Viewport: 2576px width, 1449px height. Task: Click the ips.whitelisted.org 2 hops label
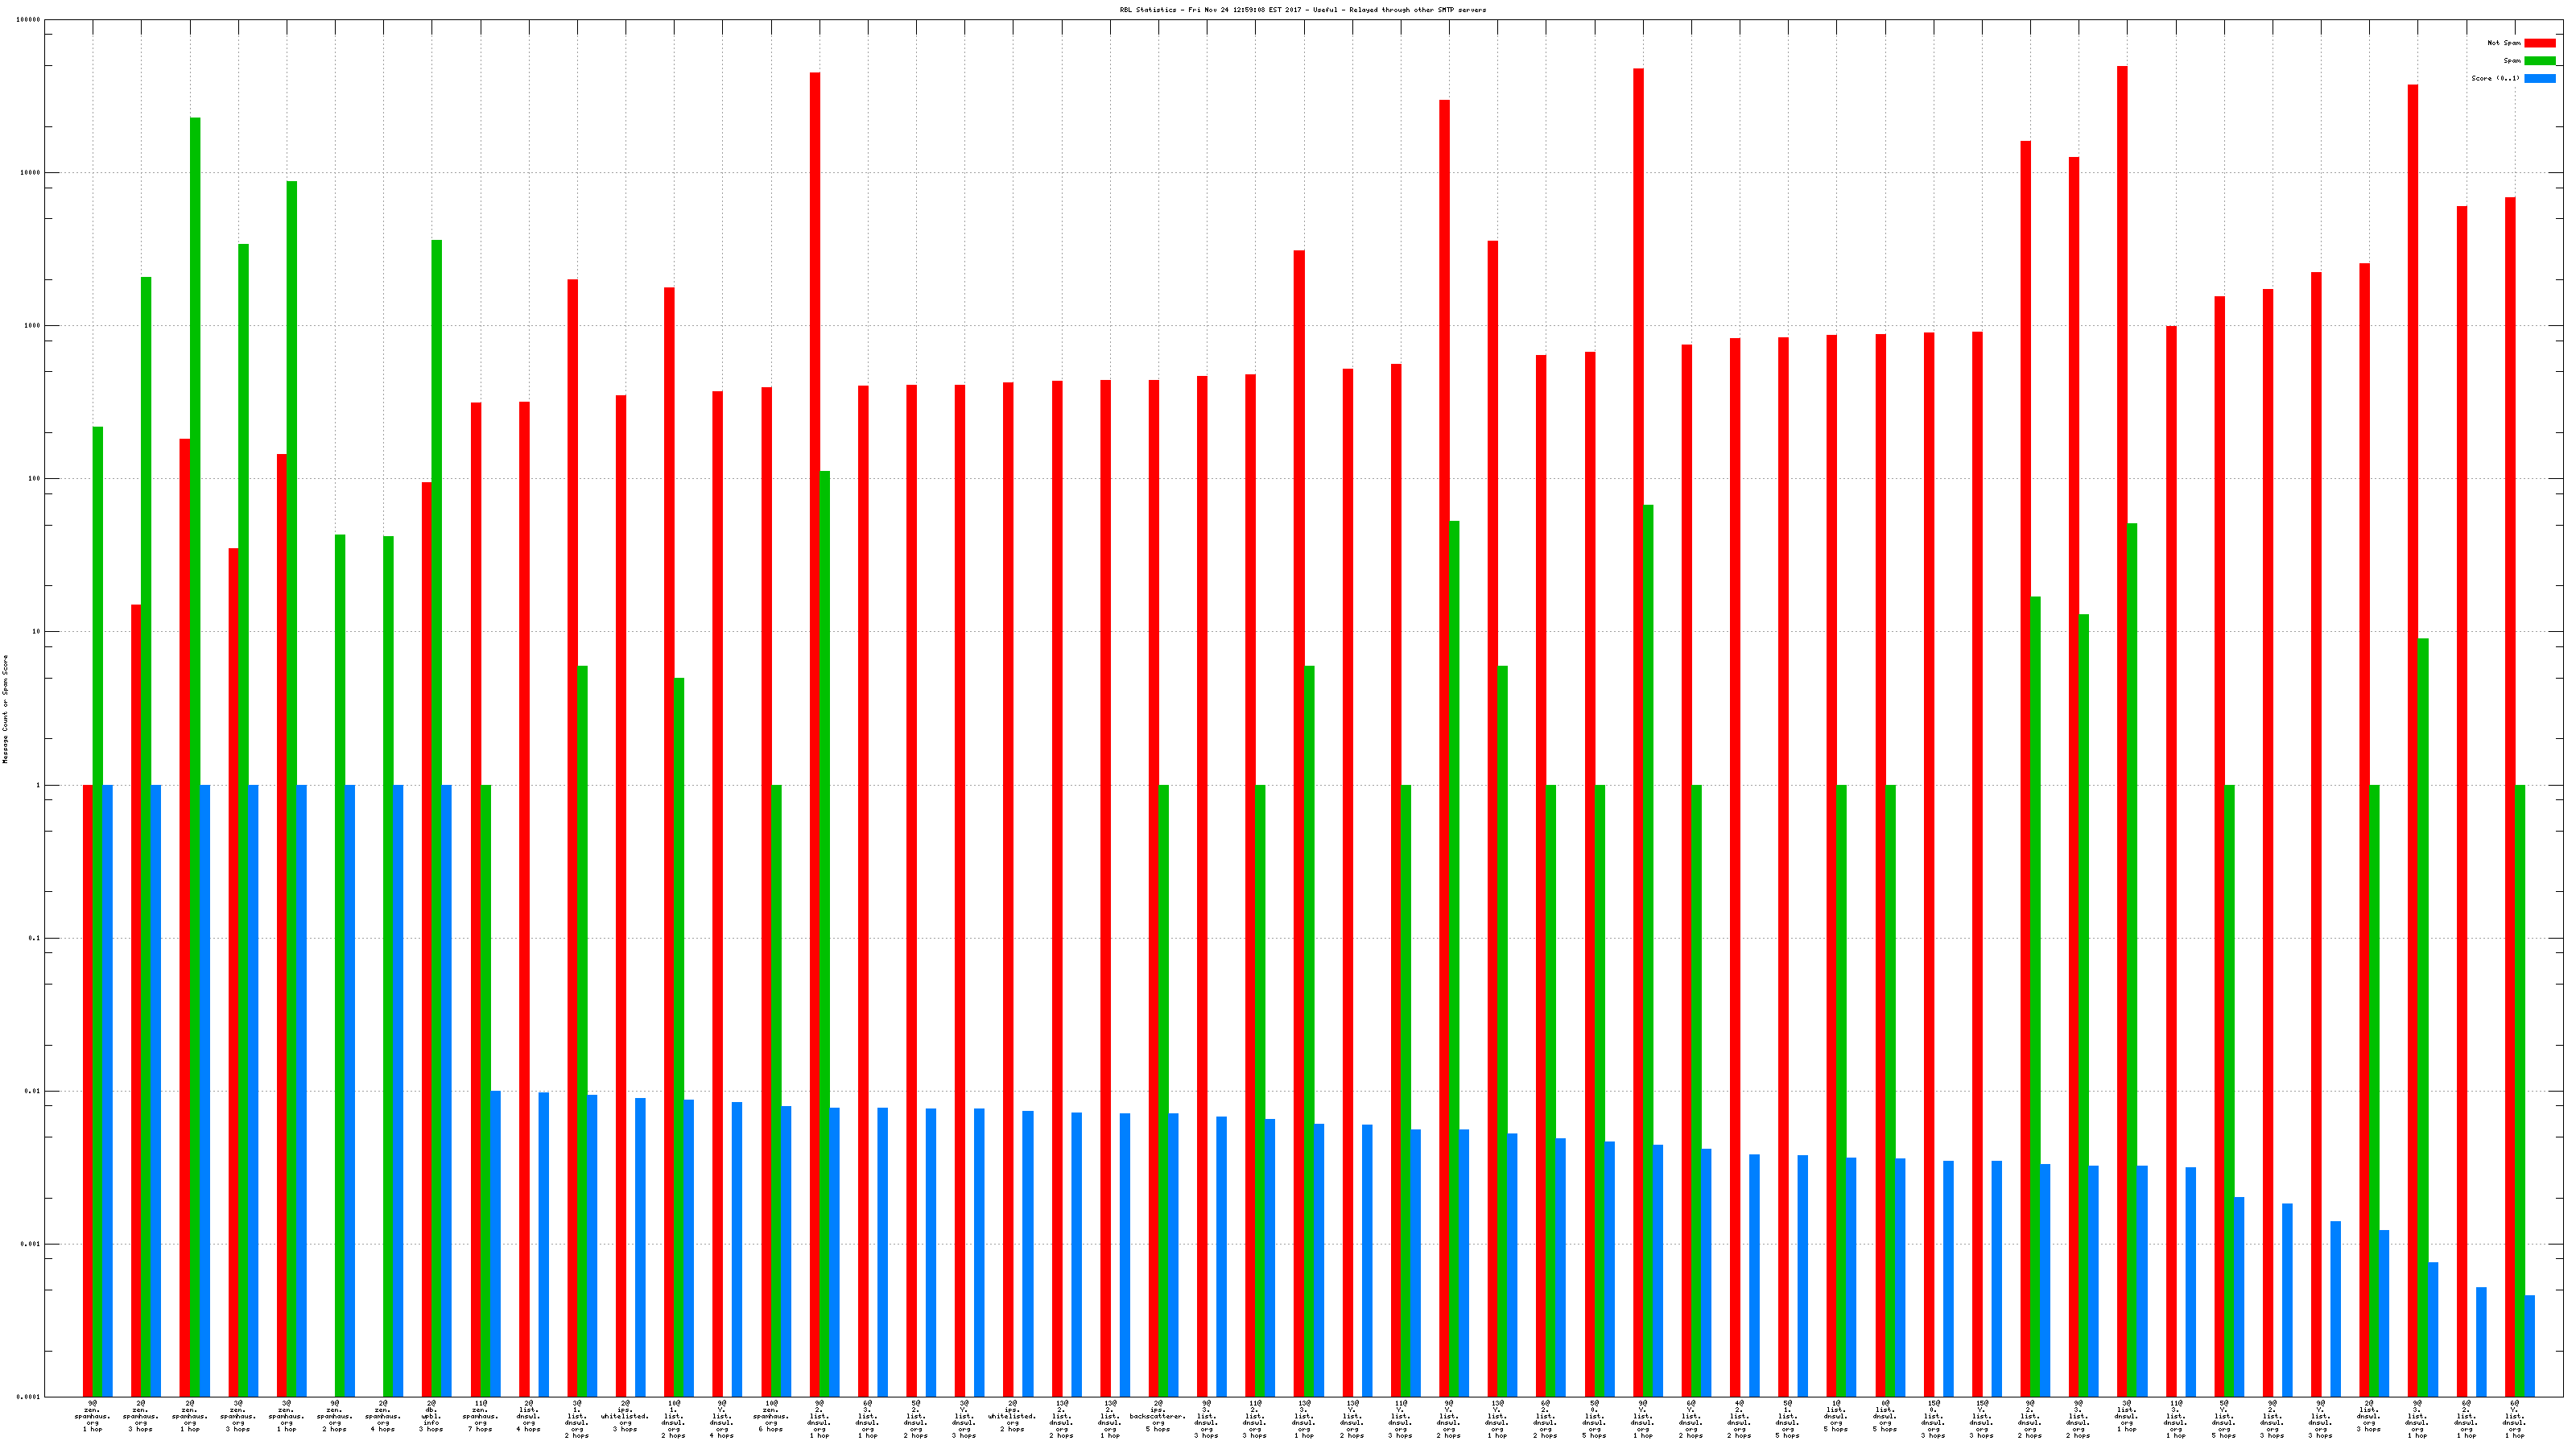click(1012, 1416)
